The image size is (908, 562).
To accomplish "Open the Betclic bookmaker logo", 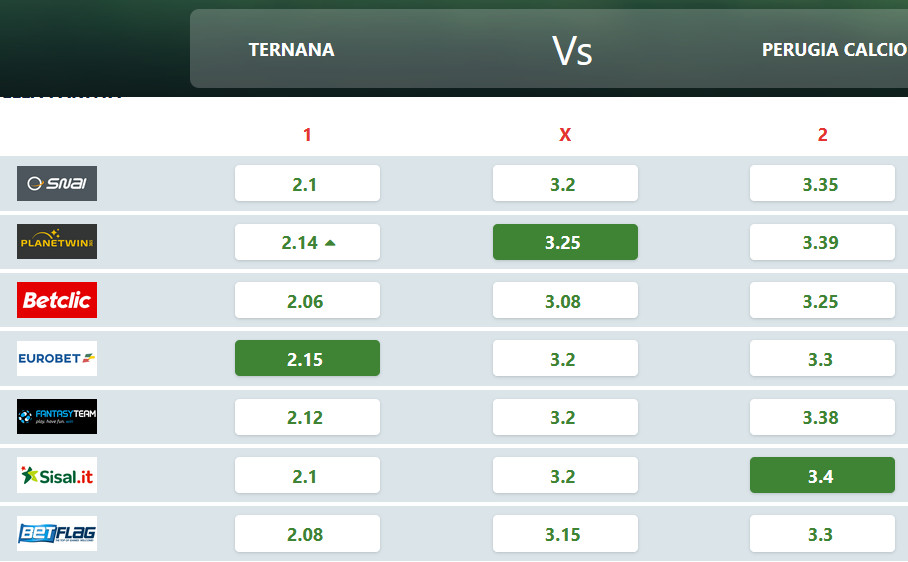I will pos(57,300).
